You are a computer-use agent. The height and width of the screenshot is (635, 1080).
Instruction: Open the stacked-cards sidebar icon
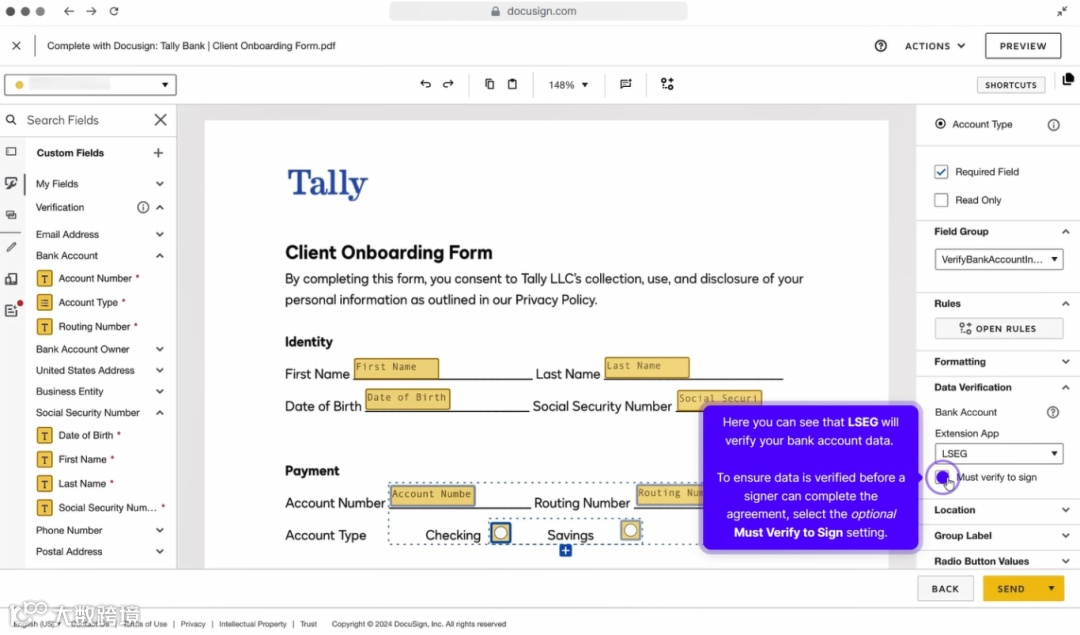[x=11, y=215]
